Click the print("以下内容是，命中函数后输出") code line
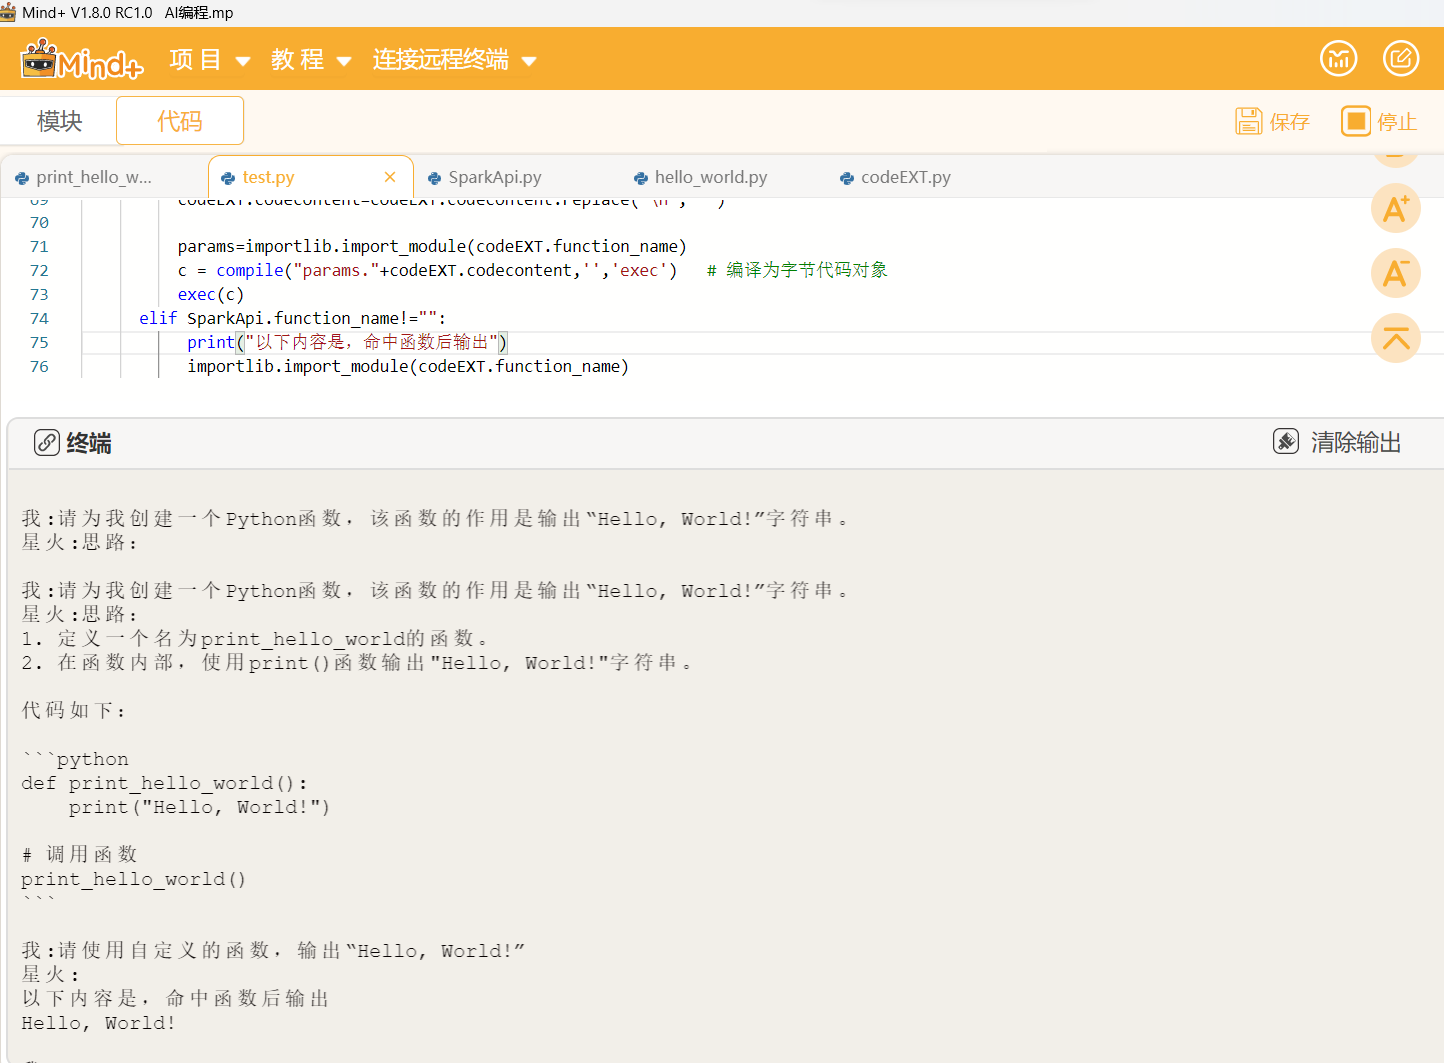1444x1063 pixels. 347,342
